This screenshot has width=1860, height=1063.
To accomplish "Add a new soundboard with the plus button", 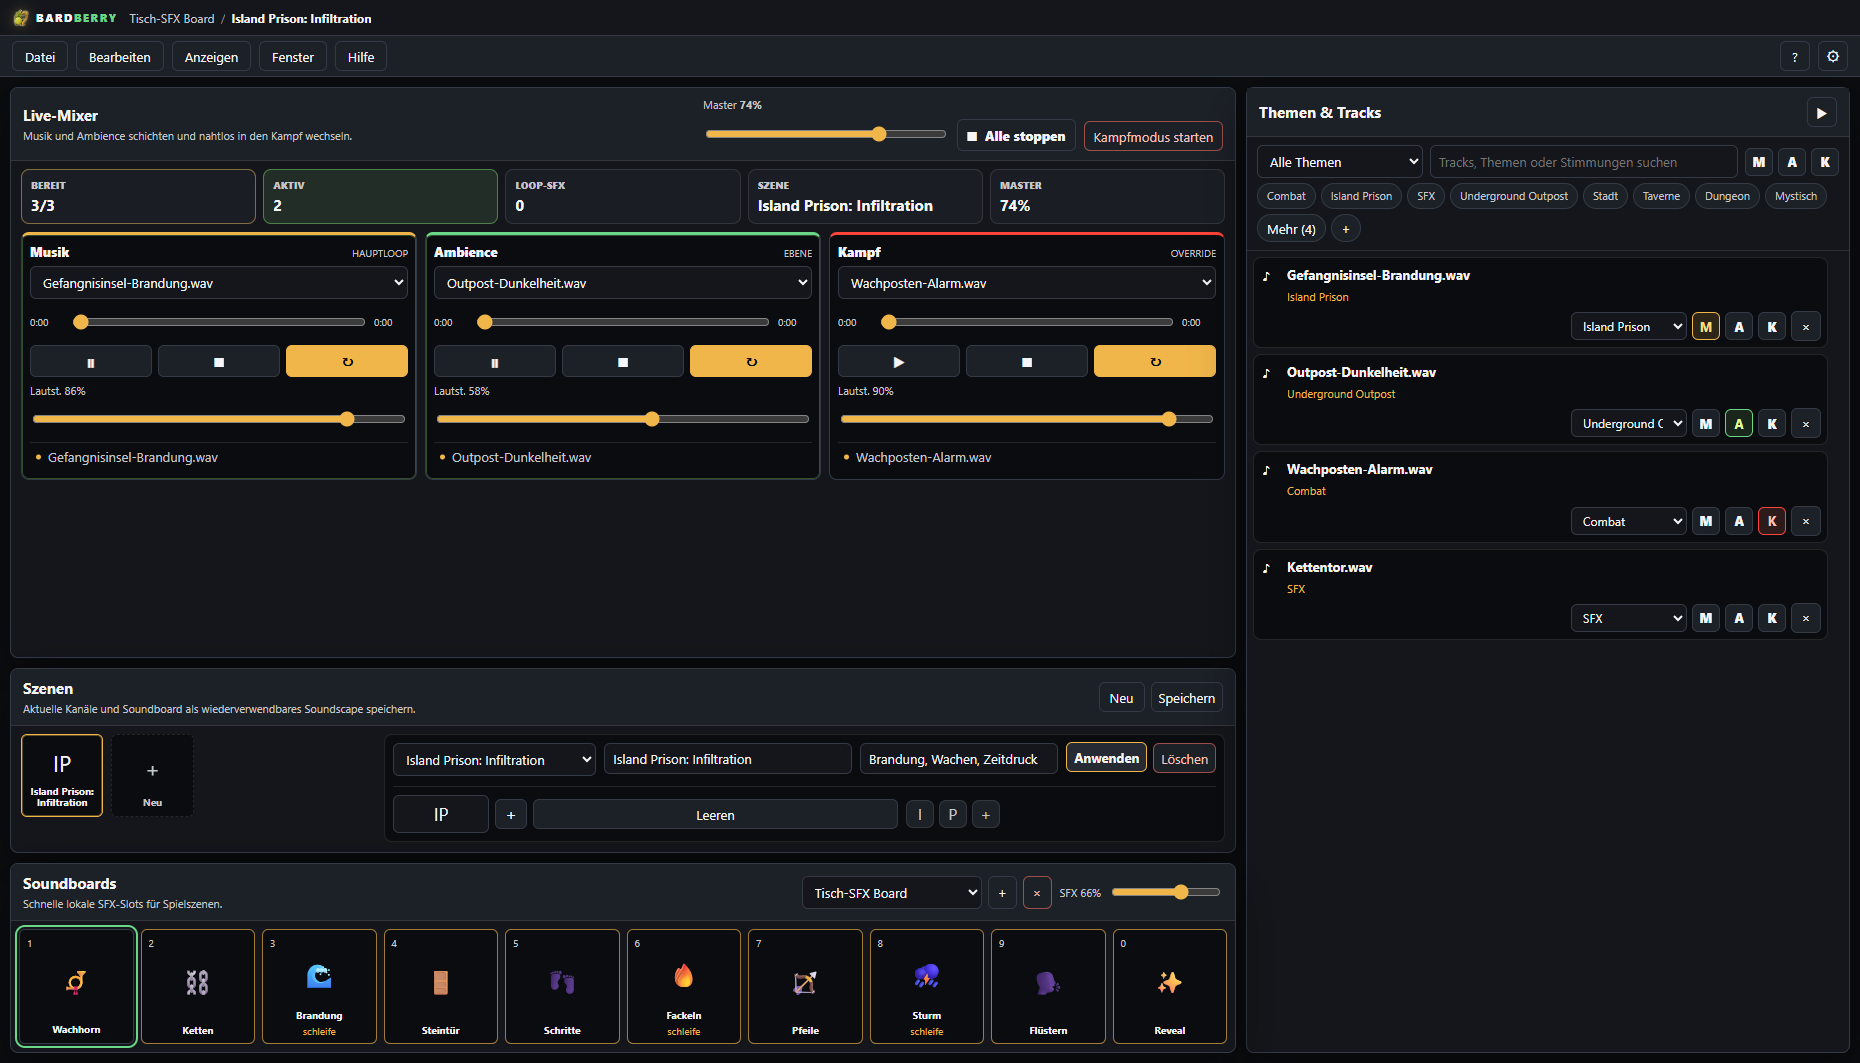I will (1002, 893).
